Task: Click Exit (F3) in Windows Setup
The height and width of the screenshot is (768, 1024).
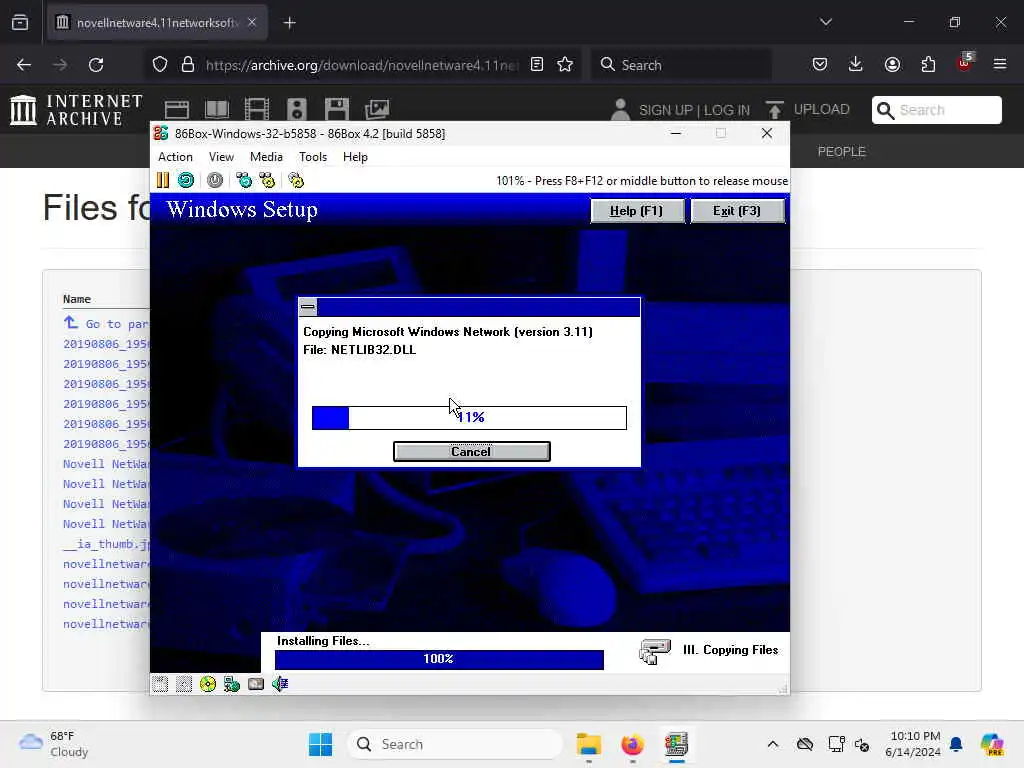Action: coord(737,211)
